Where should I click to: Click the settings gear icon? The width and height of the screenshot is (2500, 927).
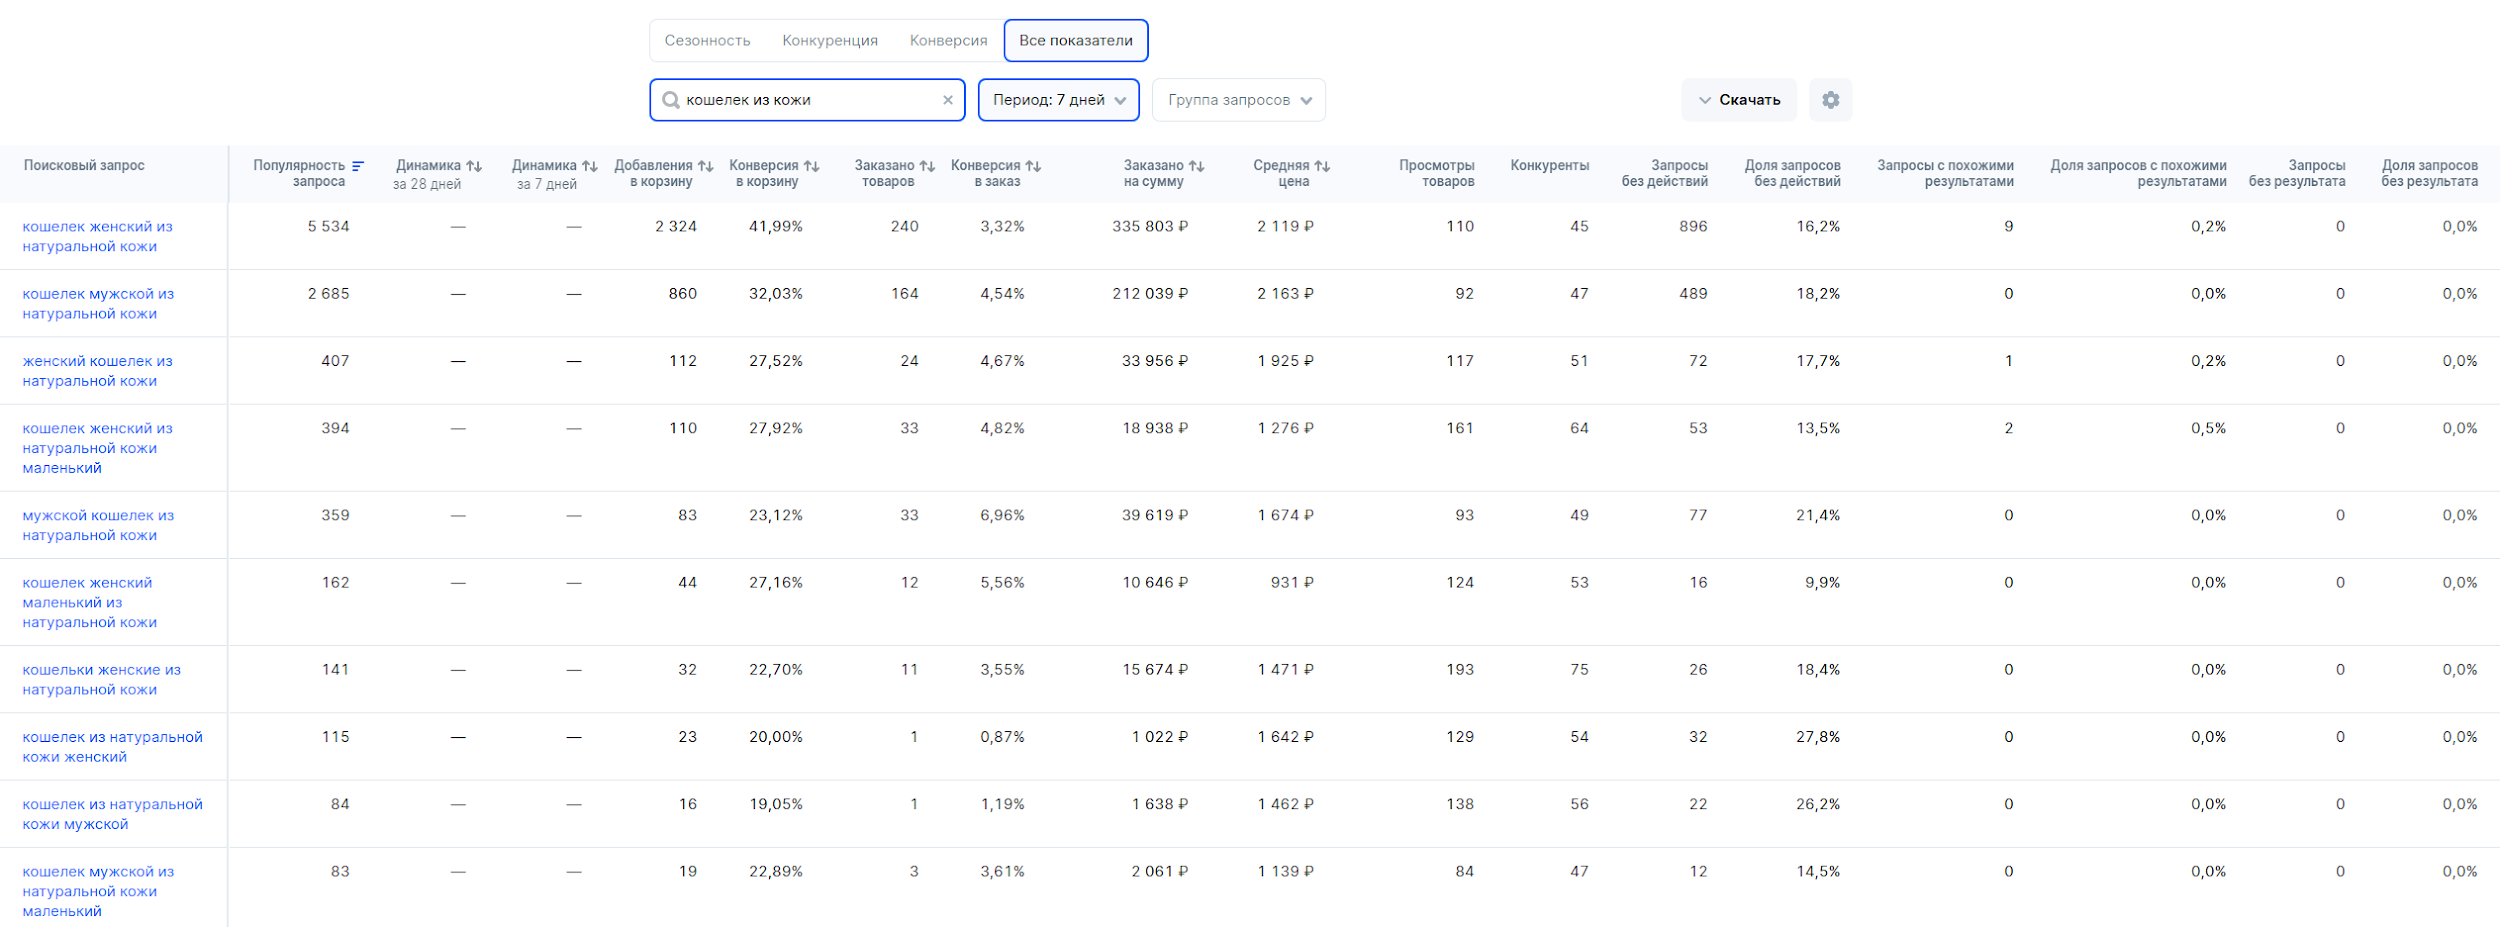pyautogui.click(x=1829, y=100)
